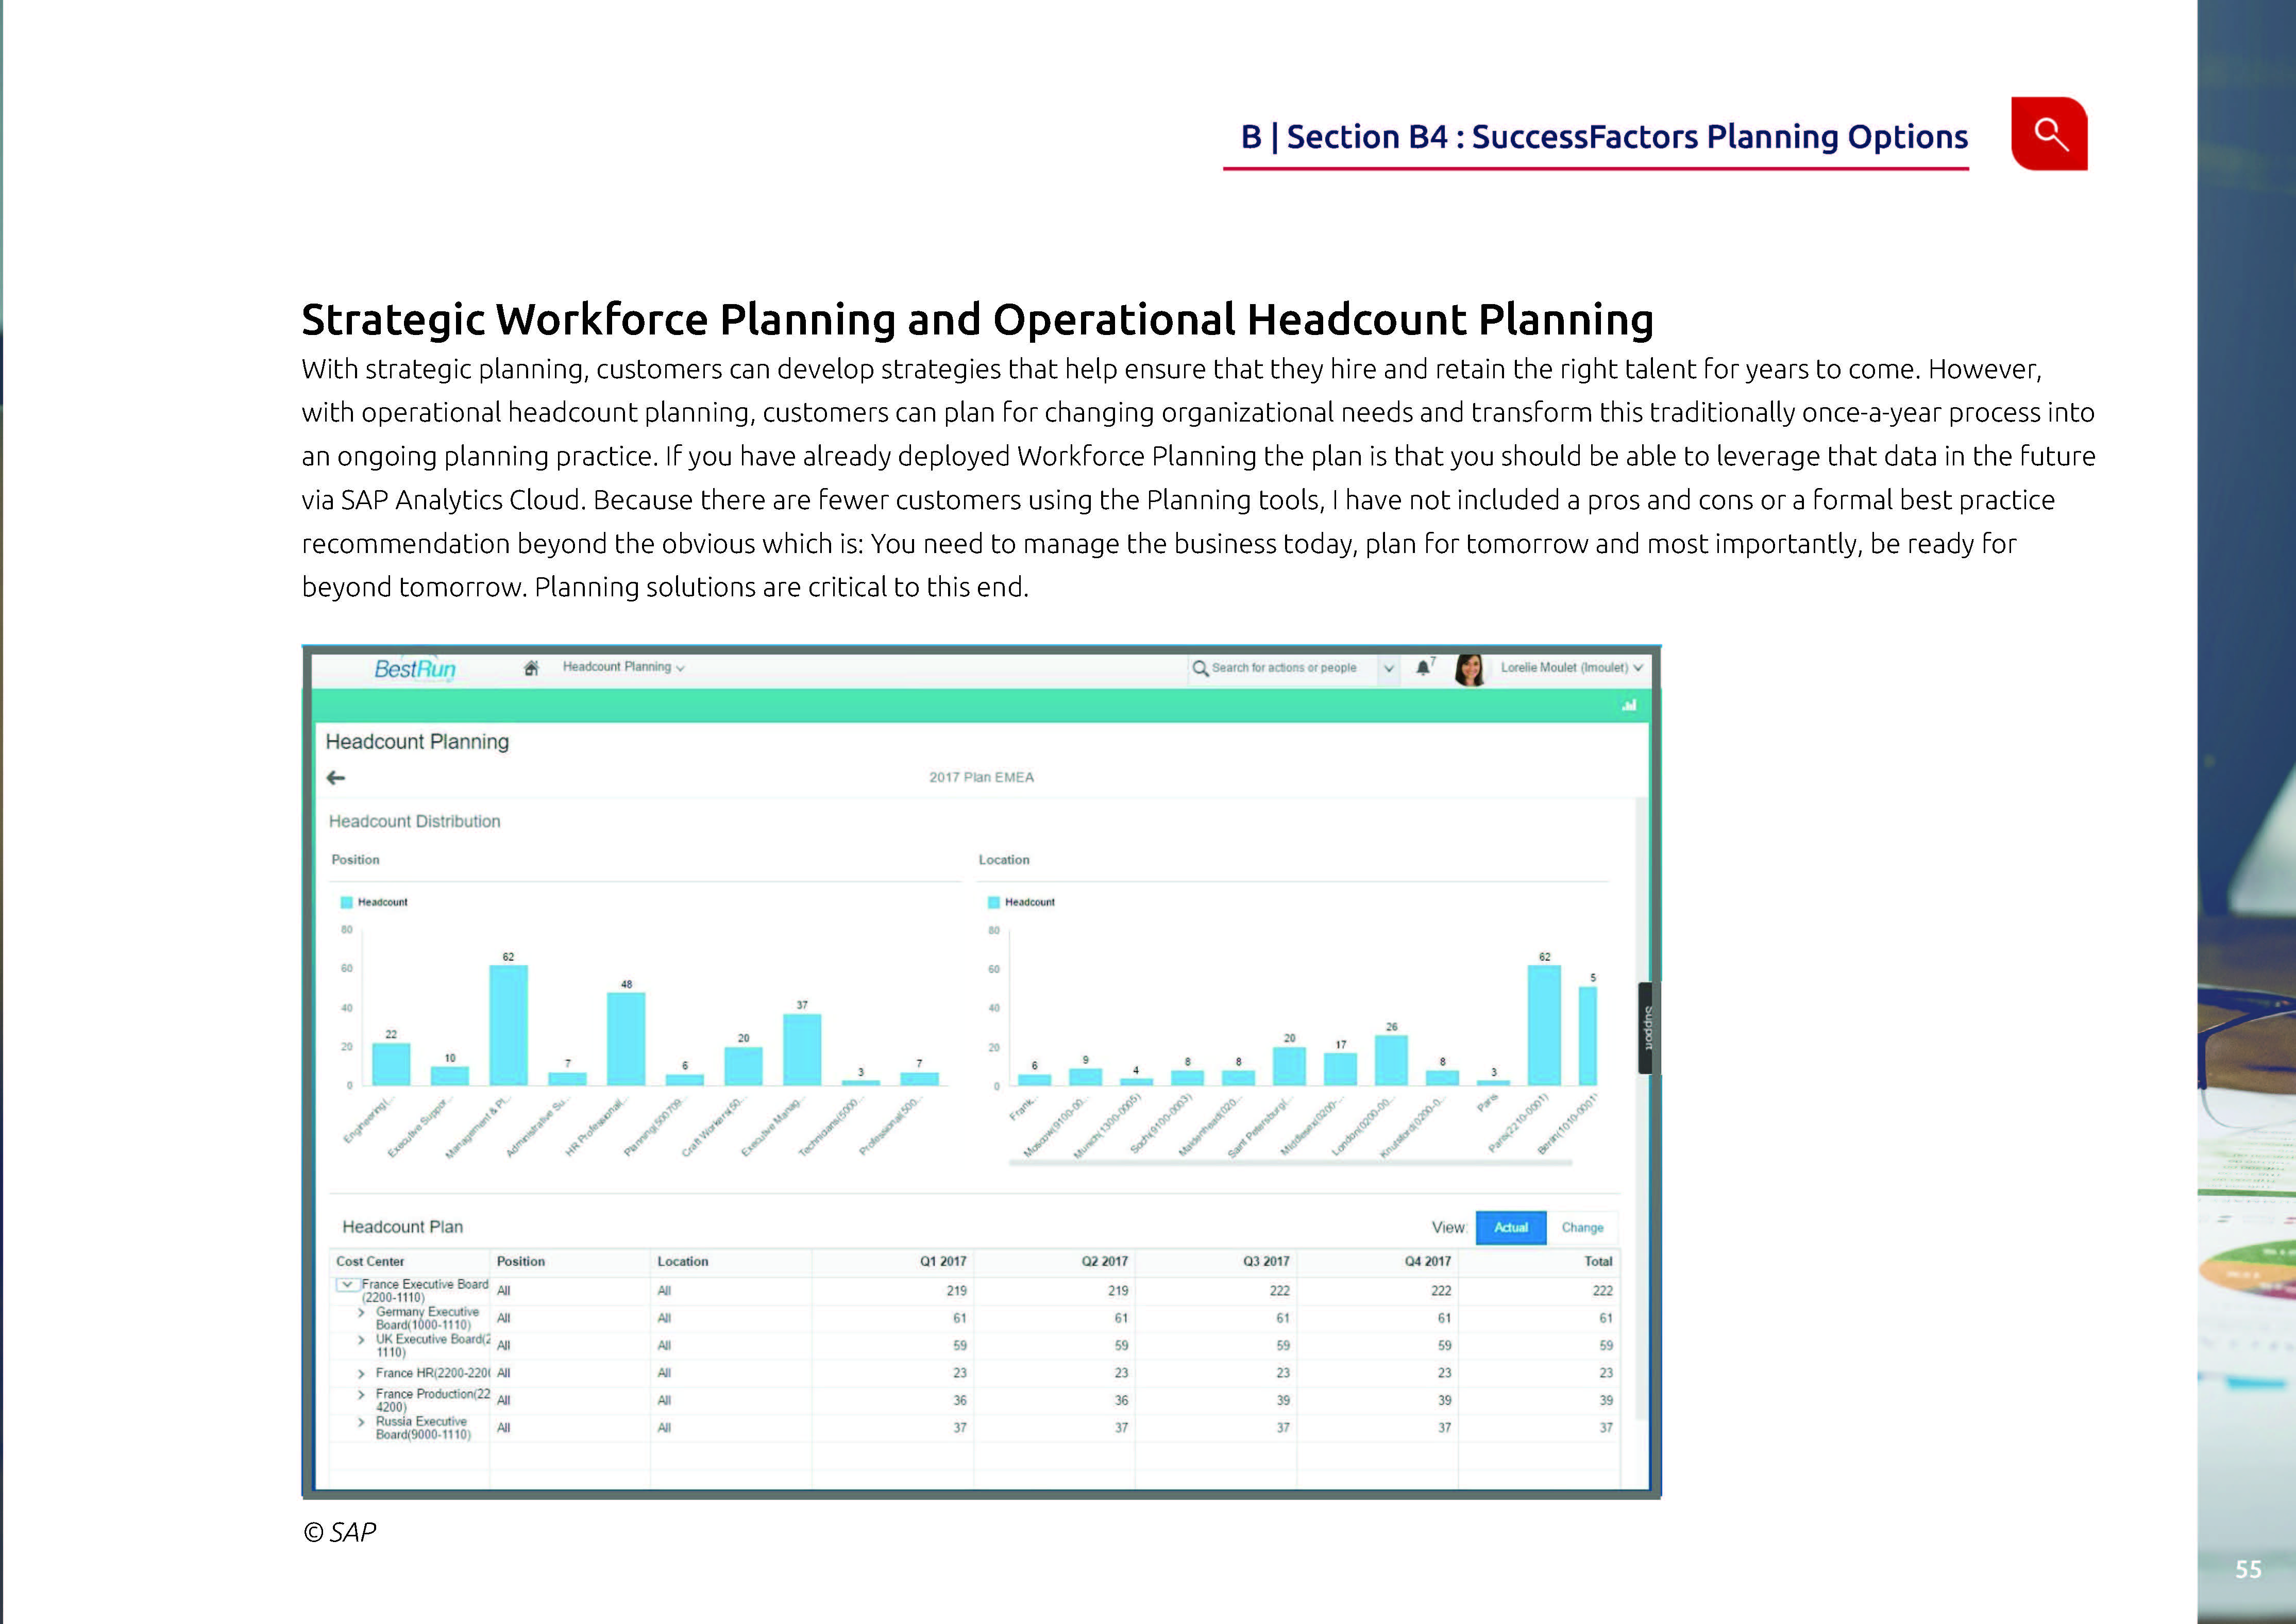Click the chart icon in the green bar
2296x1624 pixels.
pyautogui.click(x=1629, y=705)
